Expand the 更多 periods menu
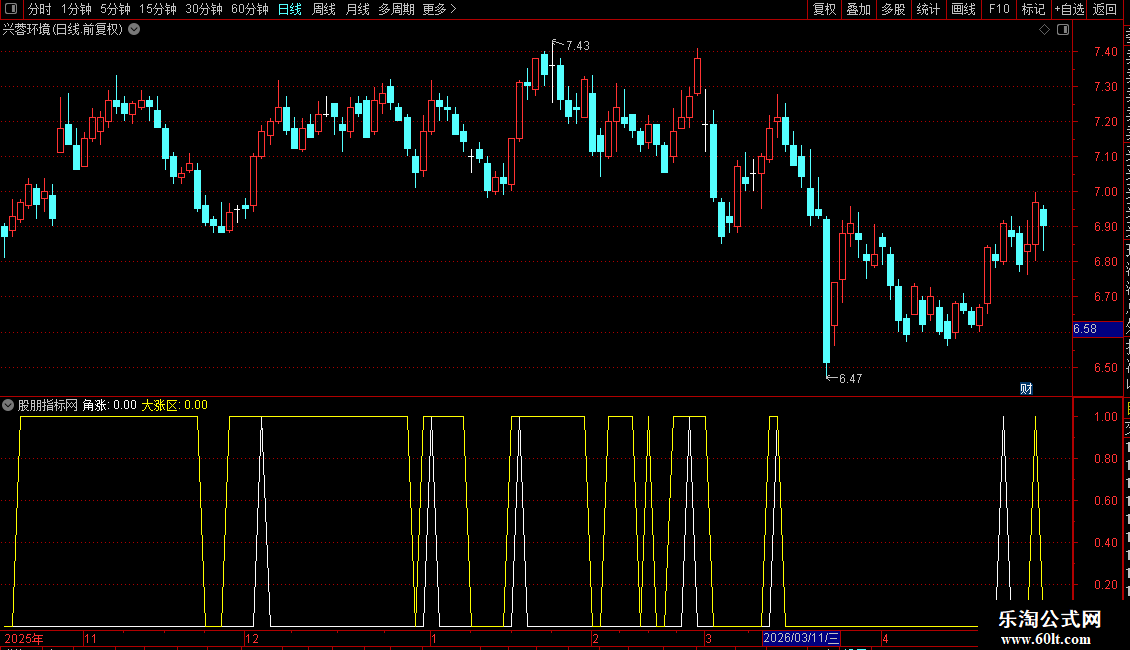This screenshot has width=1130, height=650. point(439,9)
